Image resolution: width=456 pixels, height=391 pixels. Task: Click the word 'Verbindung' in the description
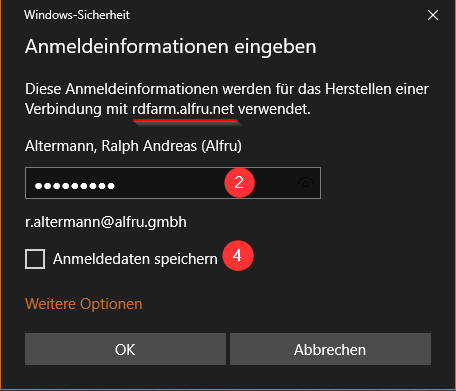63,109
